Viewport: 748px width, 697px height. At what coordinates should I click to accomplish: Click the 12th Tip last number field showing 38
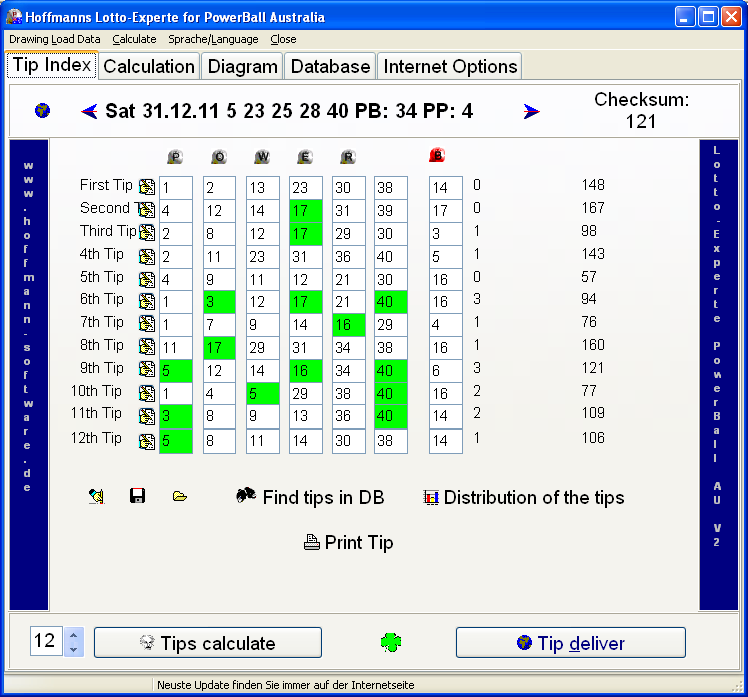coord(391,441)
